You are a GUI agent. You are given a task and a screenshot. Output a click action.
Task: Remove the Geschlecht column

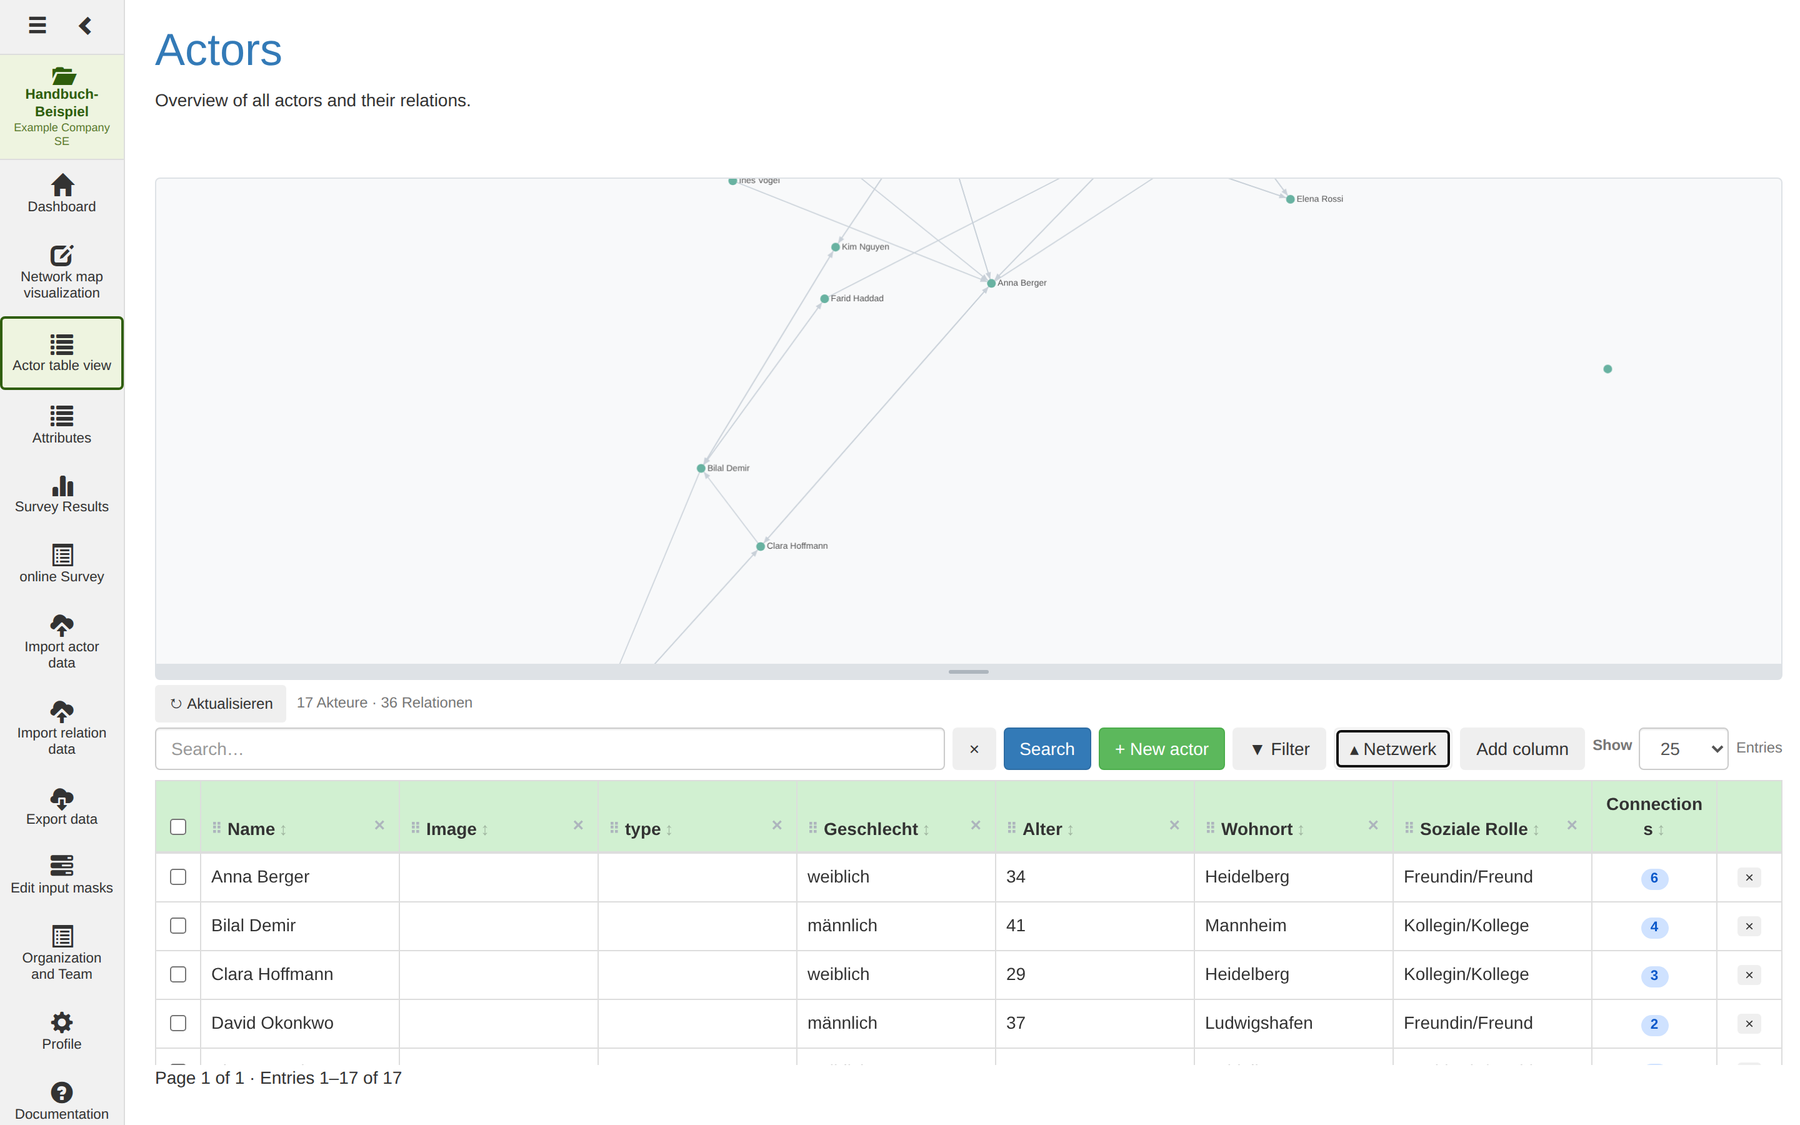(x=976, y=825)
